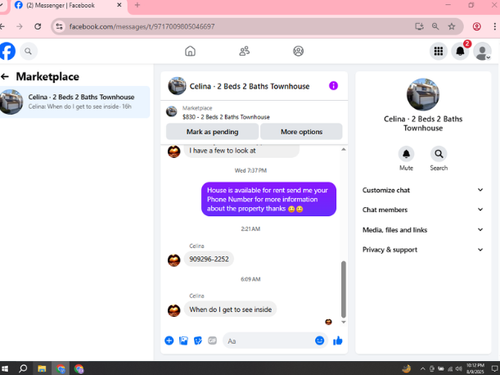Click Mark as pending button

point(212,132)
